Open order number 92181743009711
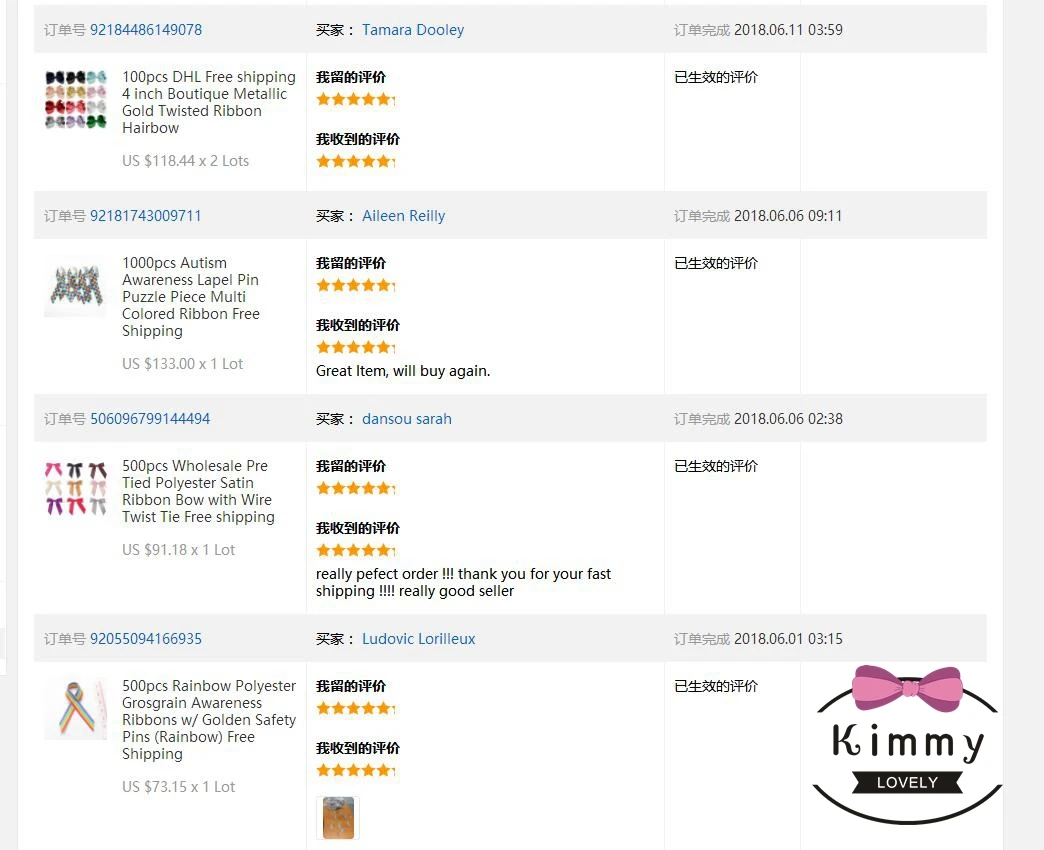 pyautogui.click(x=146, y=216)
